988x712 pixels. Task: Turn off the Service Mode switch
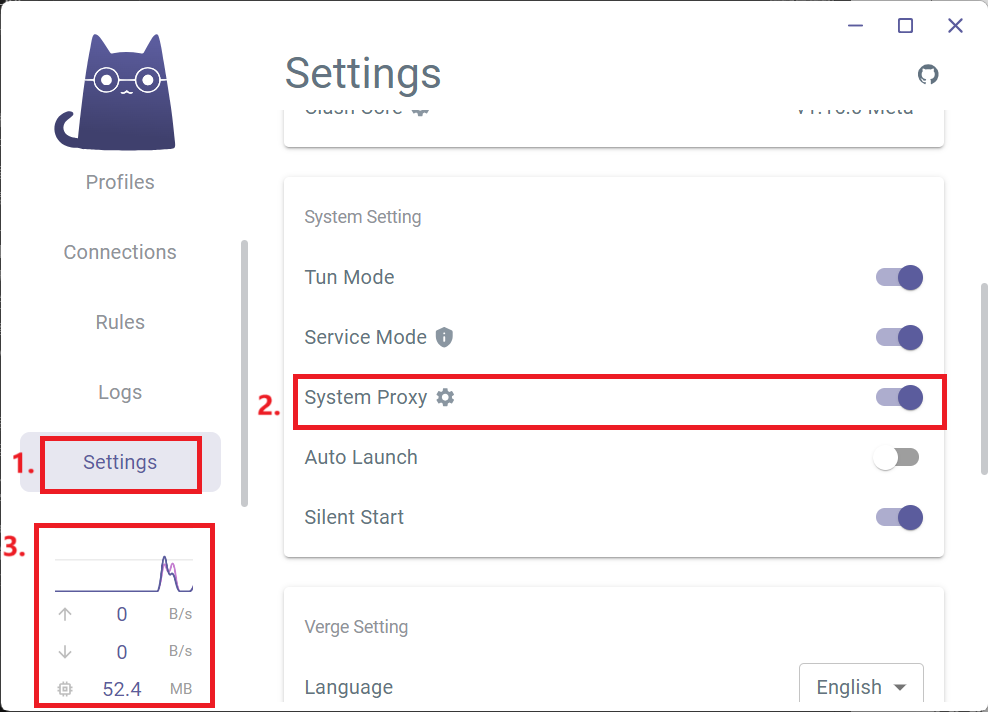pos(899,337)
